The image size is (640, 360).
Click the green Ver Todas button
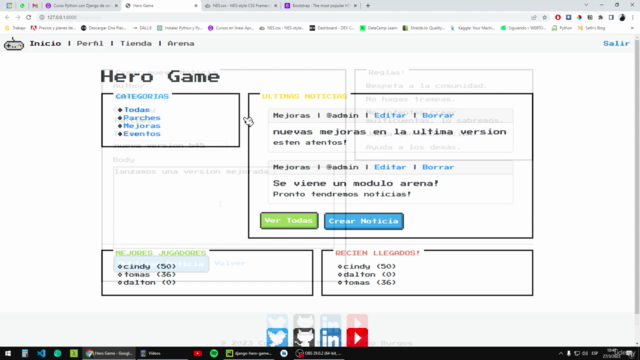click(289, 221)
